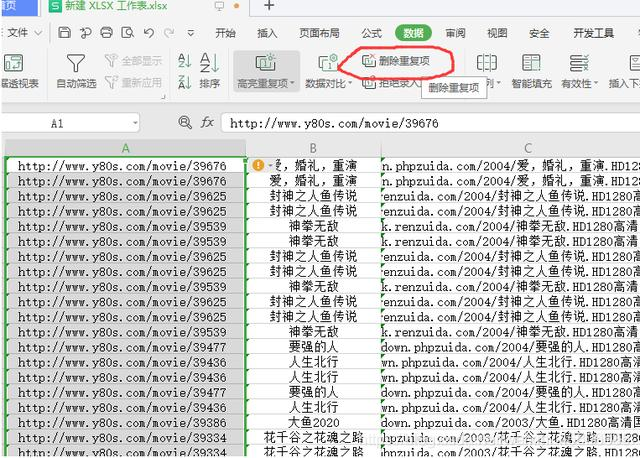Viewport: 640px width, 458px height.
Task: Switch to the 页面布局 ribbon tab
Action: click(319, 33)
